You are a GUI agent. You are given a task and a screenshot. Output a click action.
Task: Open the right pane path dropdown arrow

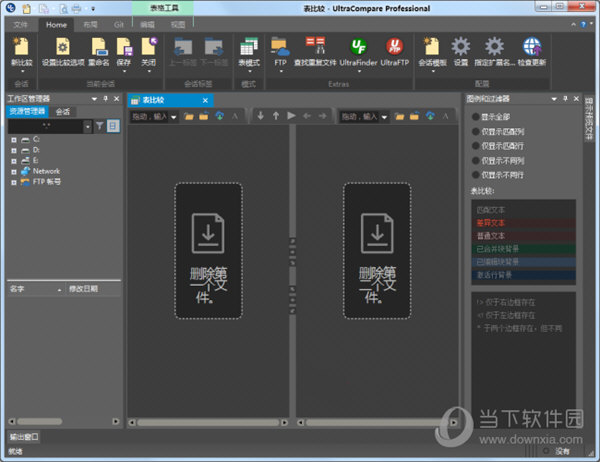coord(384,117)
